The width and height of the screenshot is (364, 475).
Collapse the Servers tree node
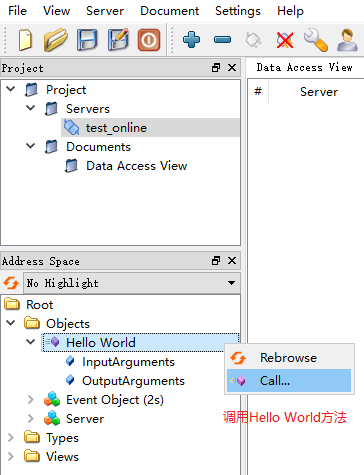coord(31,108)
